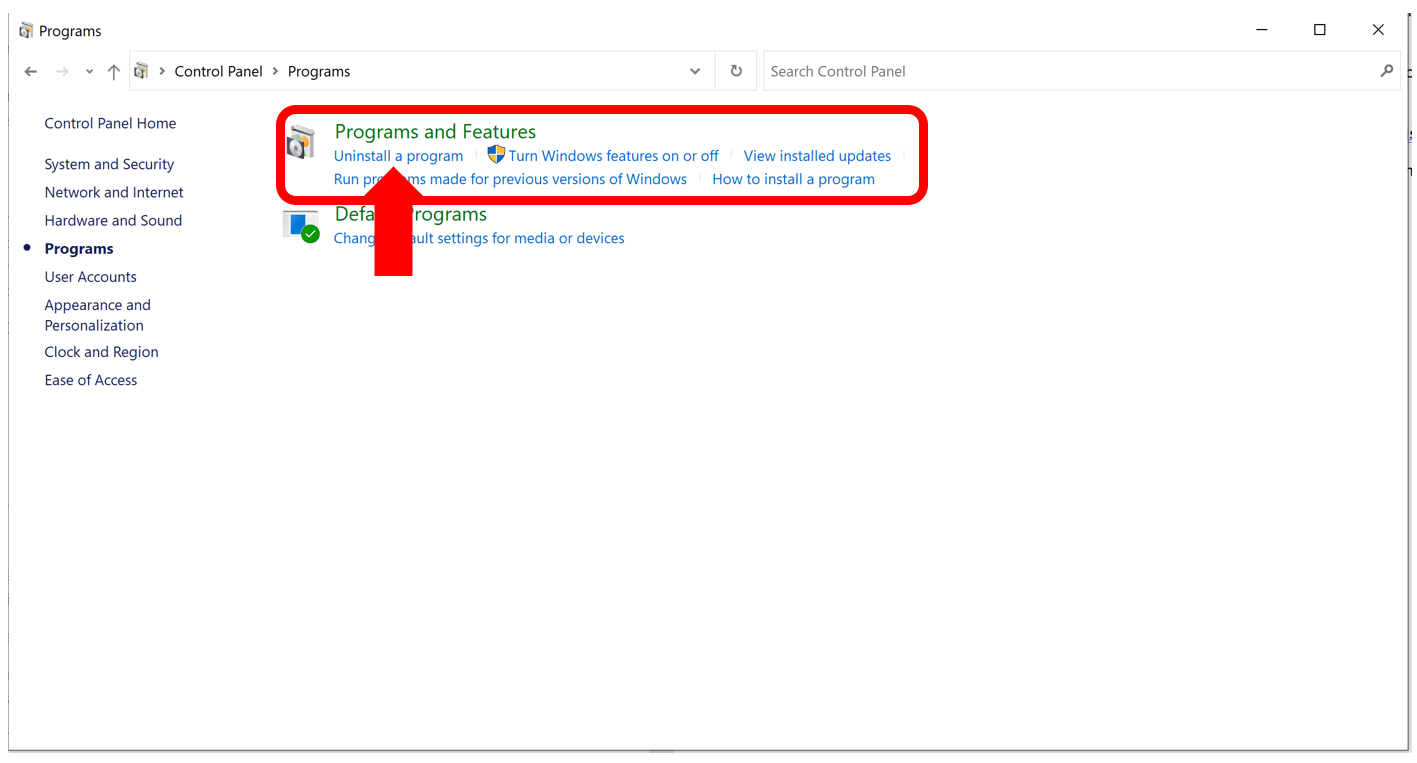
Task: Open How to install a program
Action: (793, 179)
